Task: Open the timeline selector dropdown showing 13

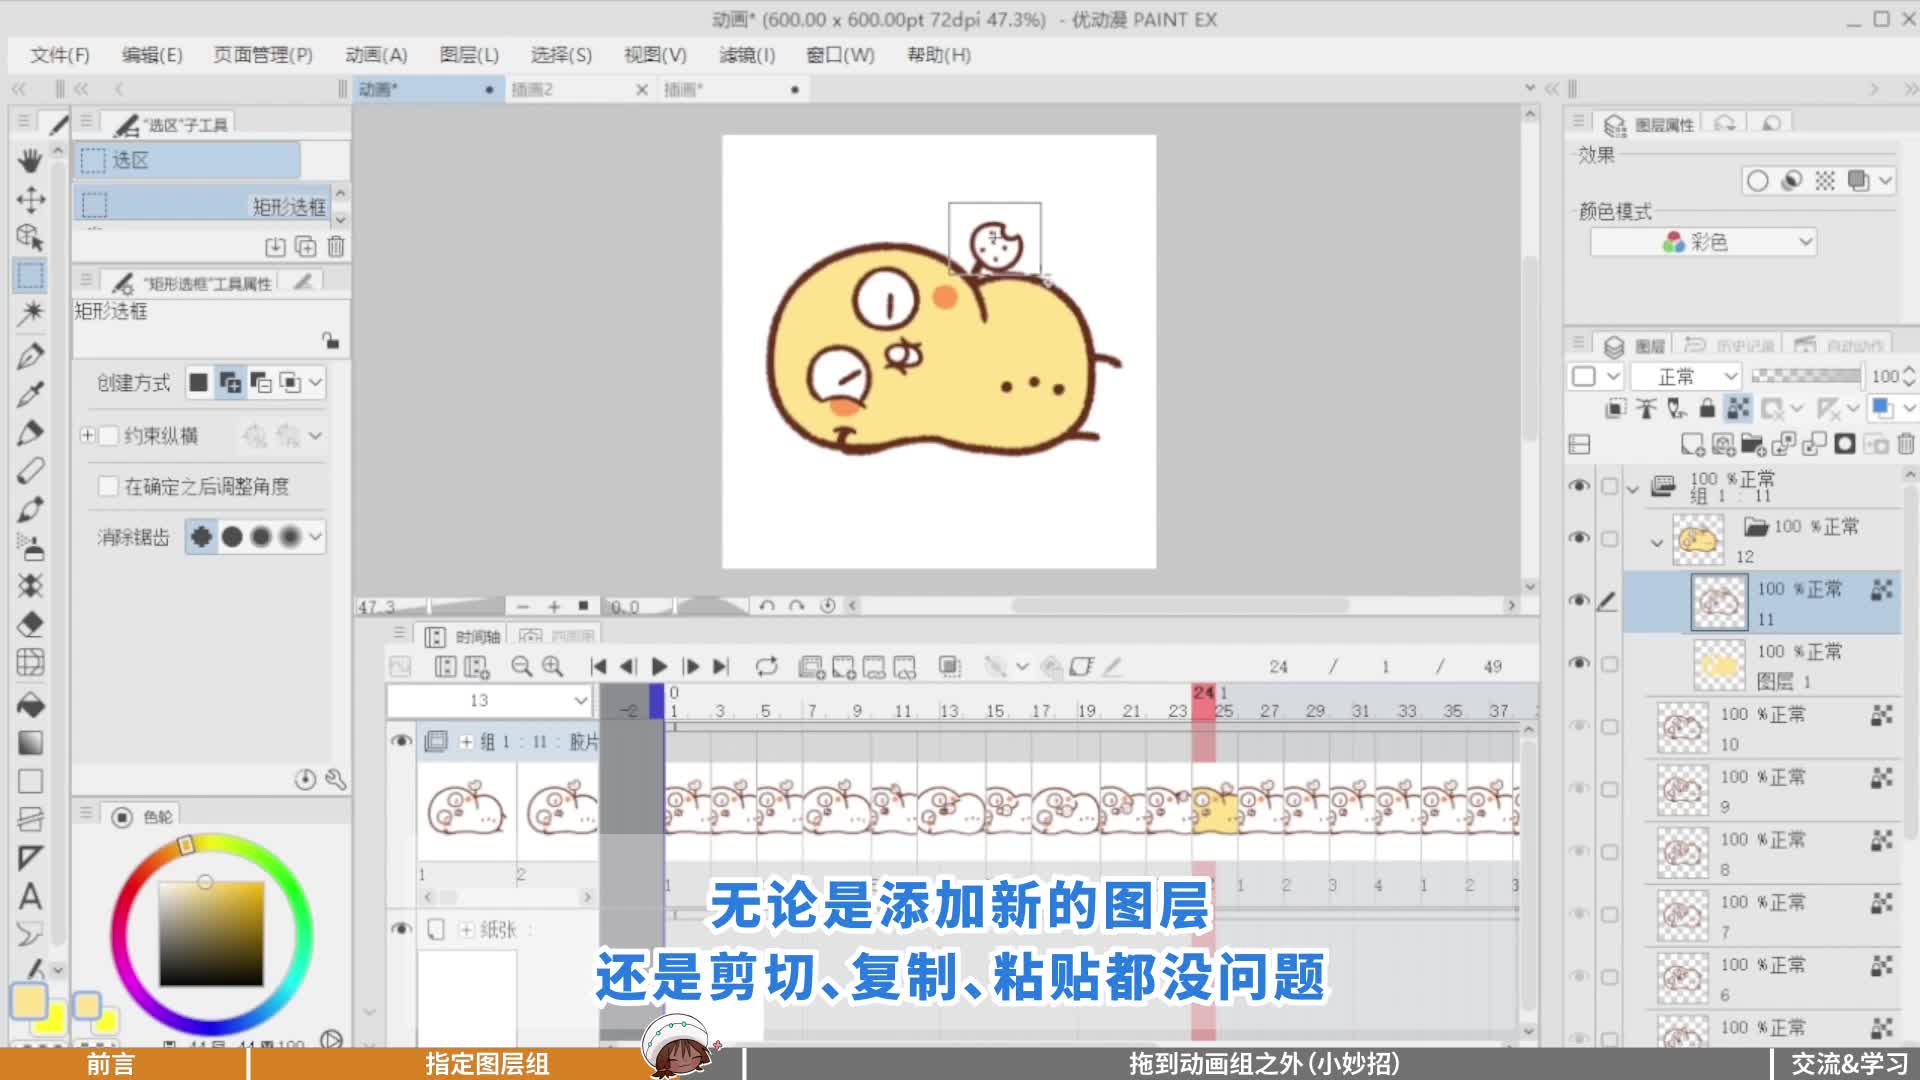Action: (490, 701)
